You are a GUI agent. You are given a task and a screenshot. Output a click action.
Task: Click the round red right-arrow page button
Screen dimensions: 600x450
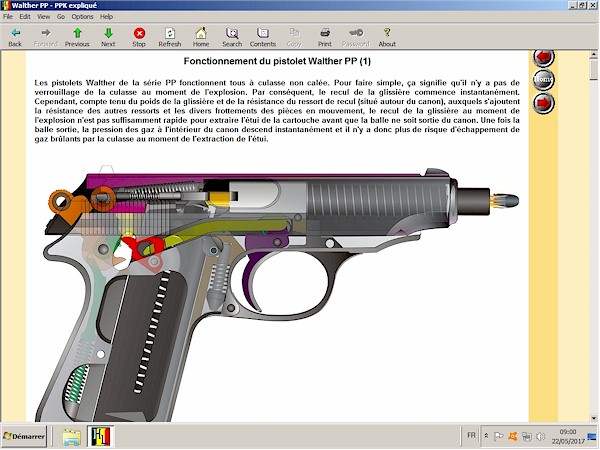[x=543, y=103]
